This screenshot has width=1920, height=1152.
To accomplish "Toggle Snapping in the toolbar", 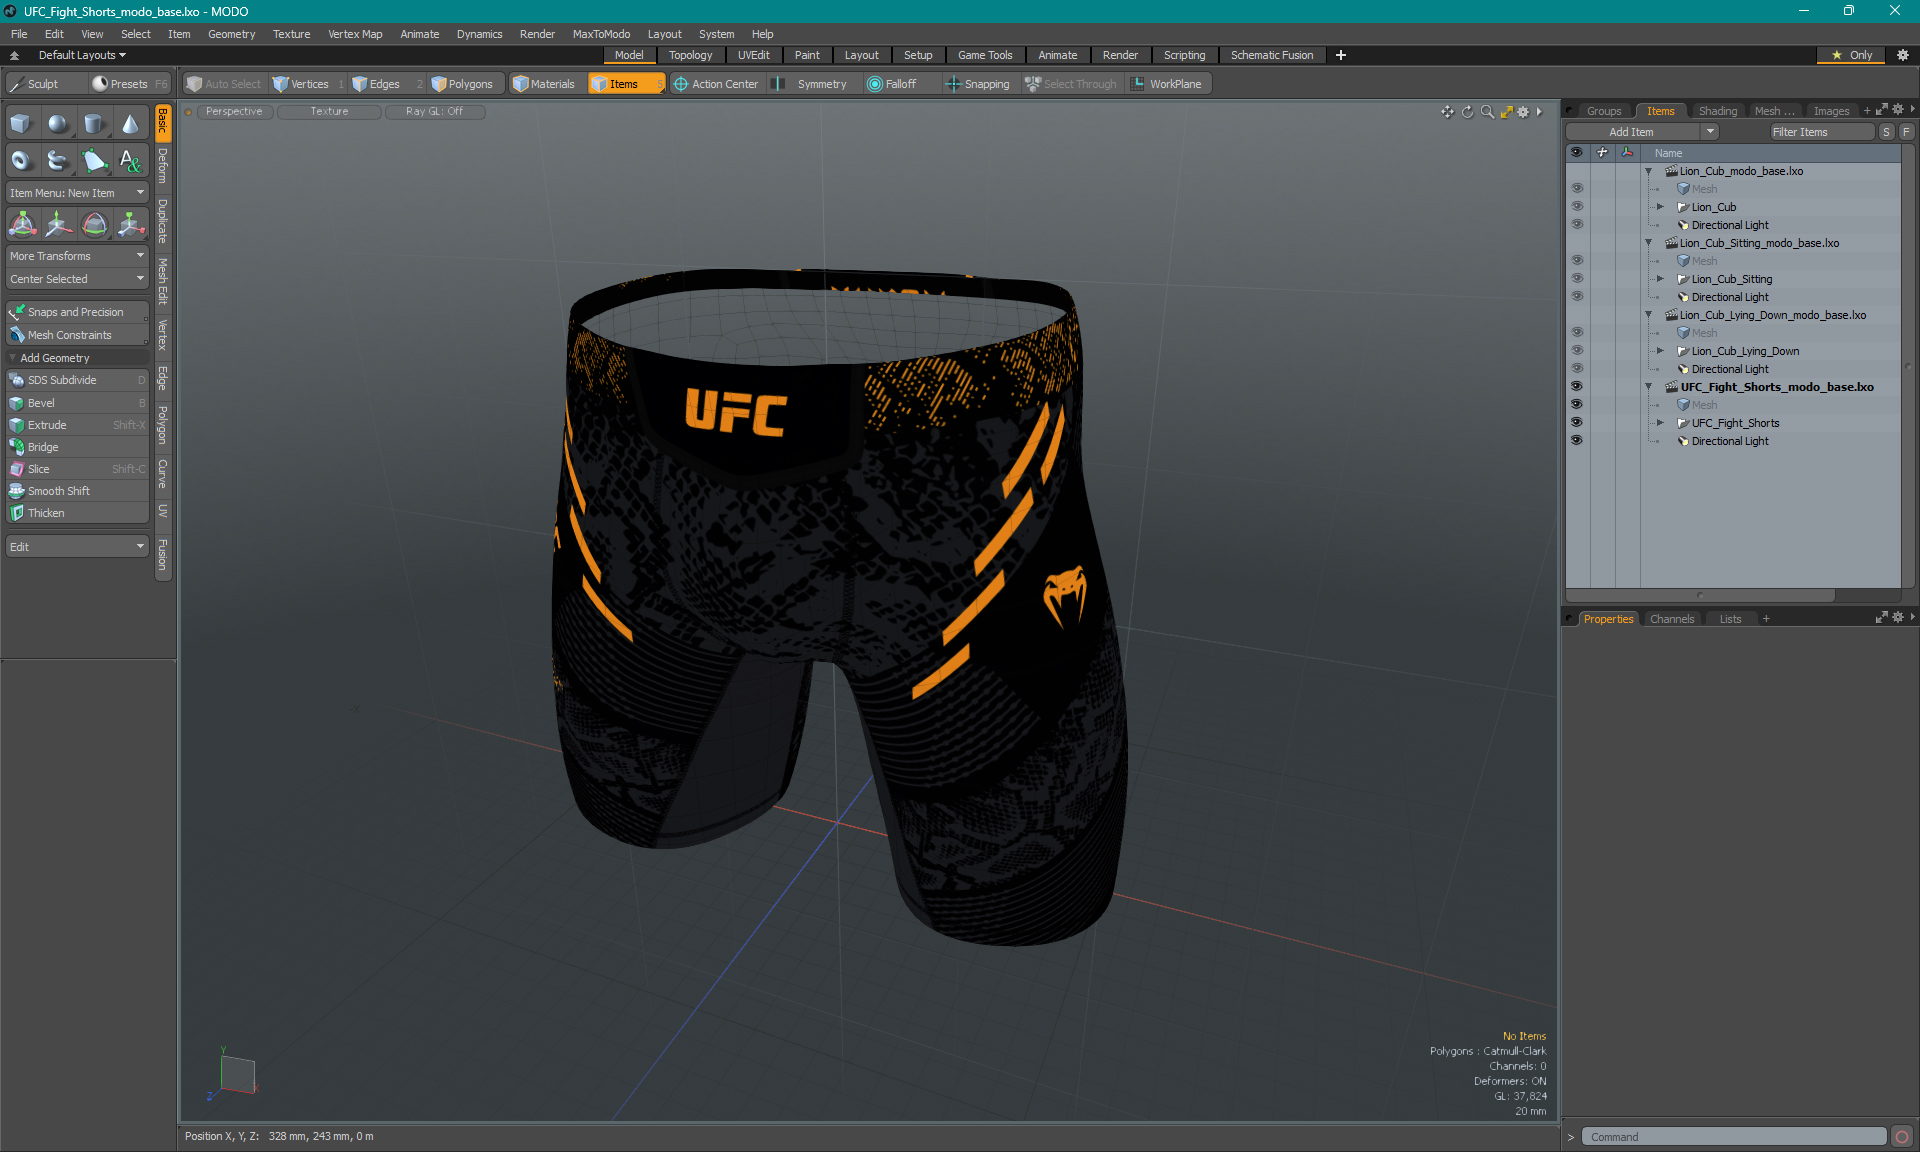I will (978, 84).
